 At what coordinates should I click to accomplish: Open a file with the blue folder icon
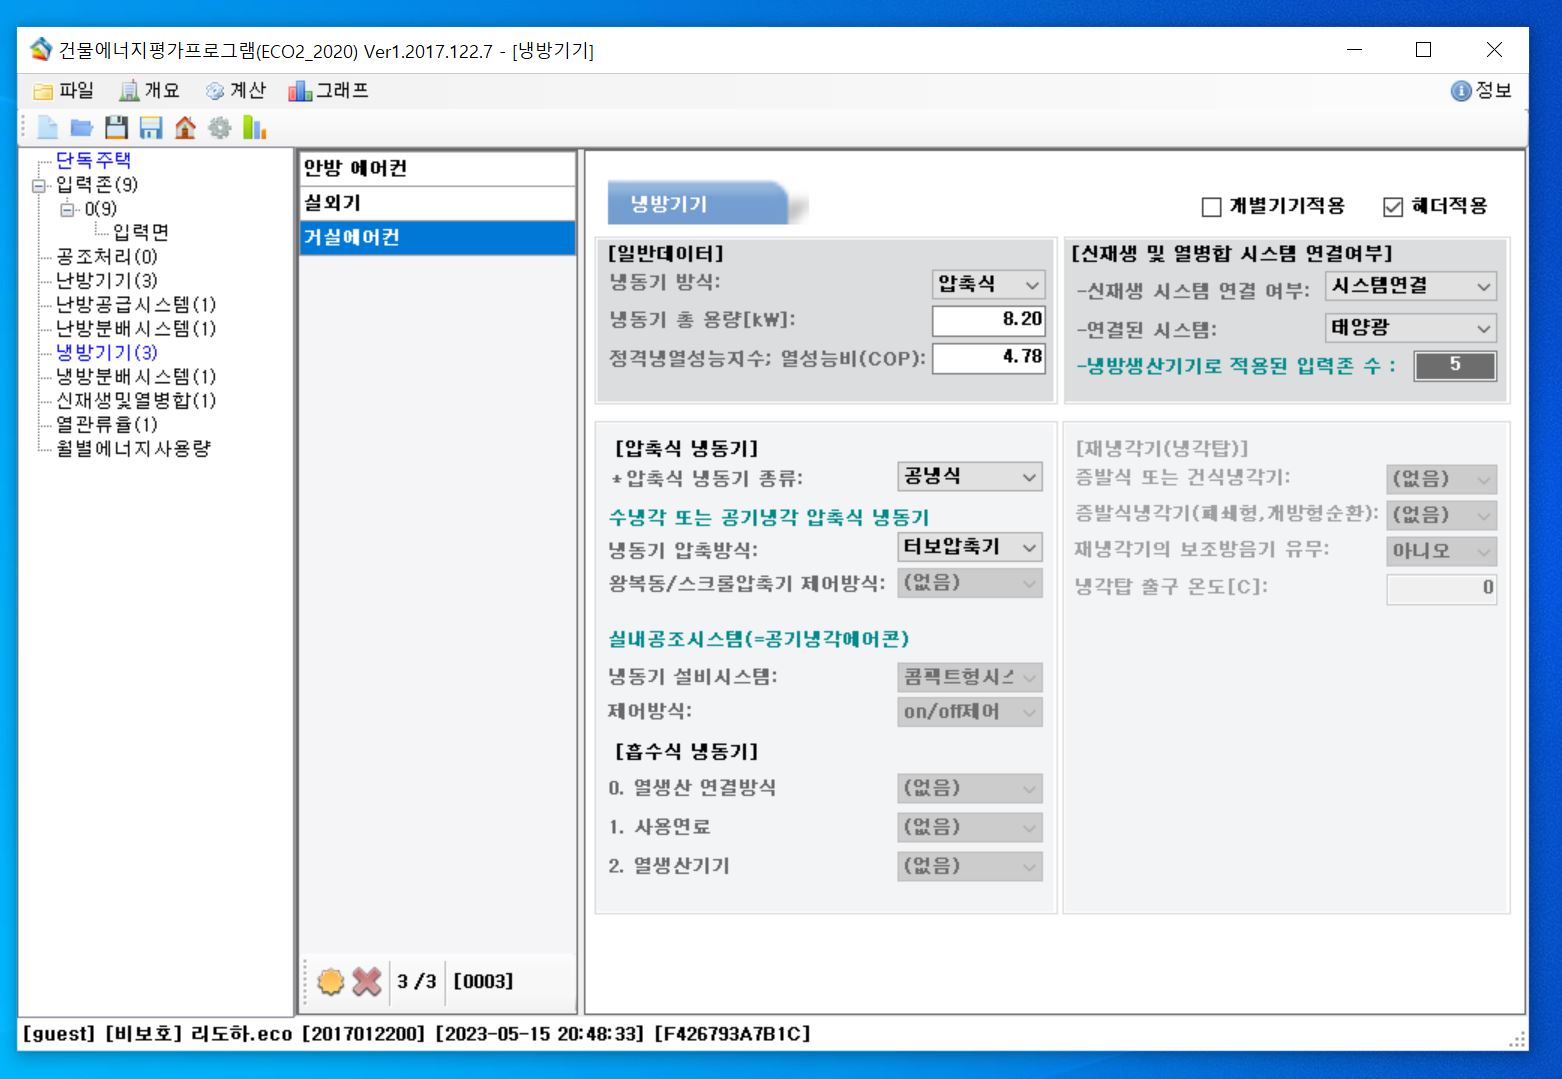82,128
